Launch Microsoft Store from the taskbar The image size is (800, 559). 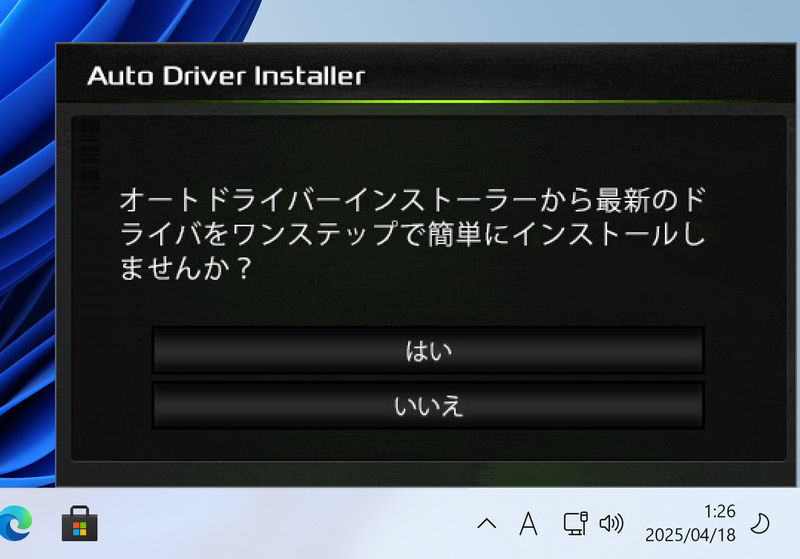pos(80,523)
